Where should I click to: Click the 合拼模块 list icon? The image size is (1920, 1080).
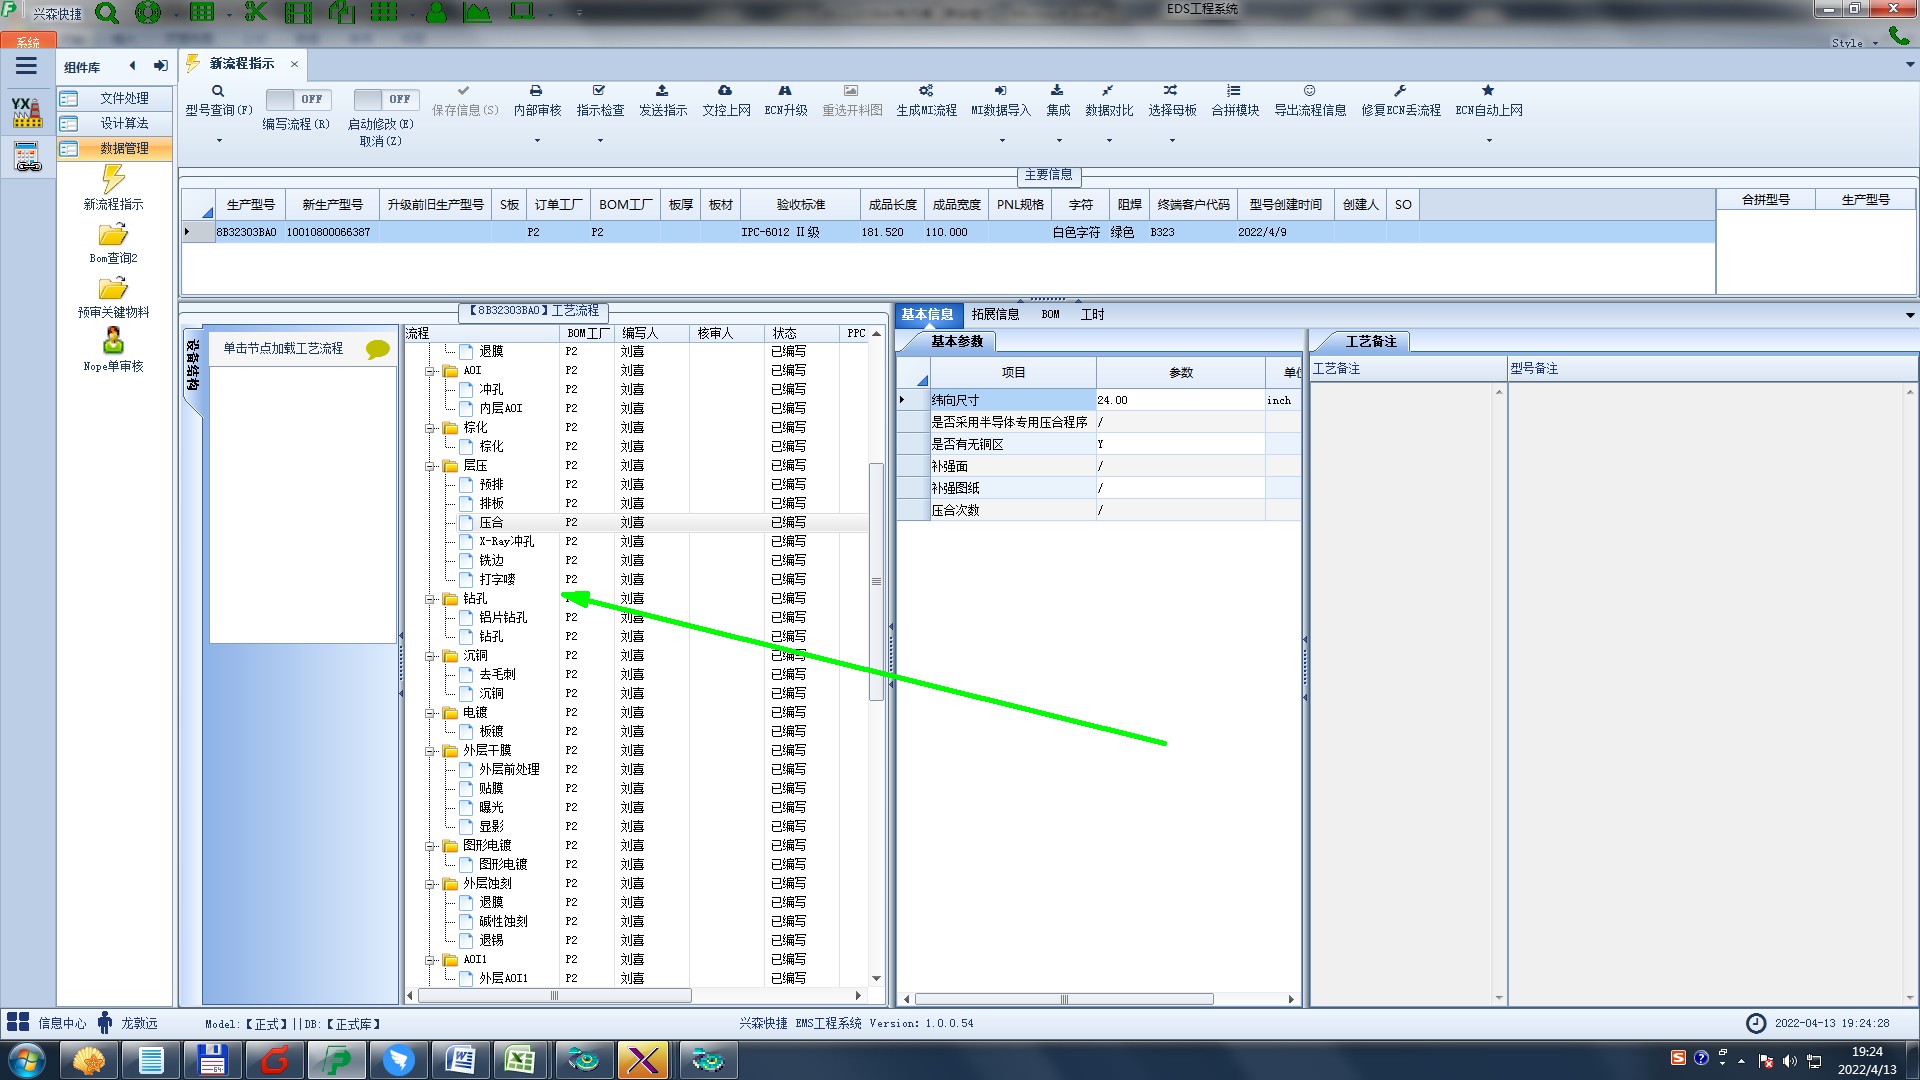1234,91
